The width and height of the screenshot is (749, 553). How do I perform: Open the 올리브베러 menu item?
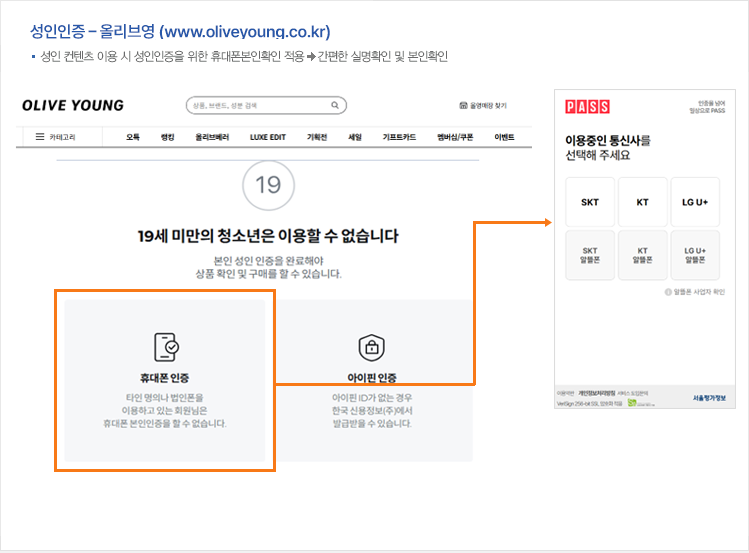click(212, 137)
